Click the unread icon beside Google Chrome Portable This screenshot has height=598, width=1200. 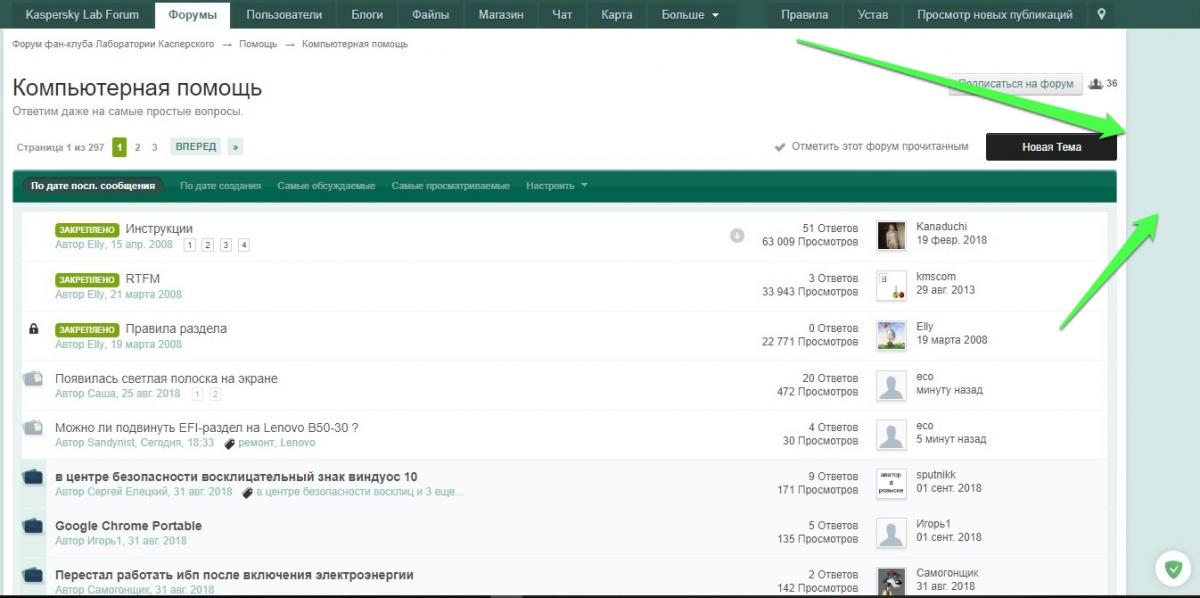(x=33, y=526)
